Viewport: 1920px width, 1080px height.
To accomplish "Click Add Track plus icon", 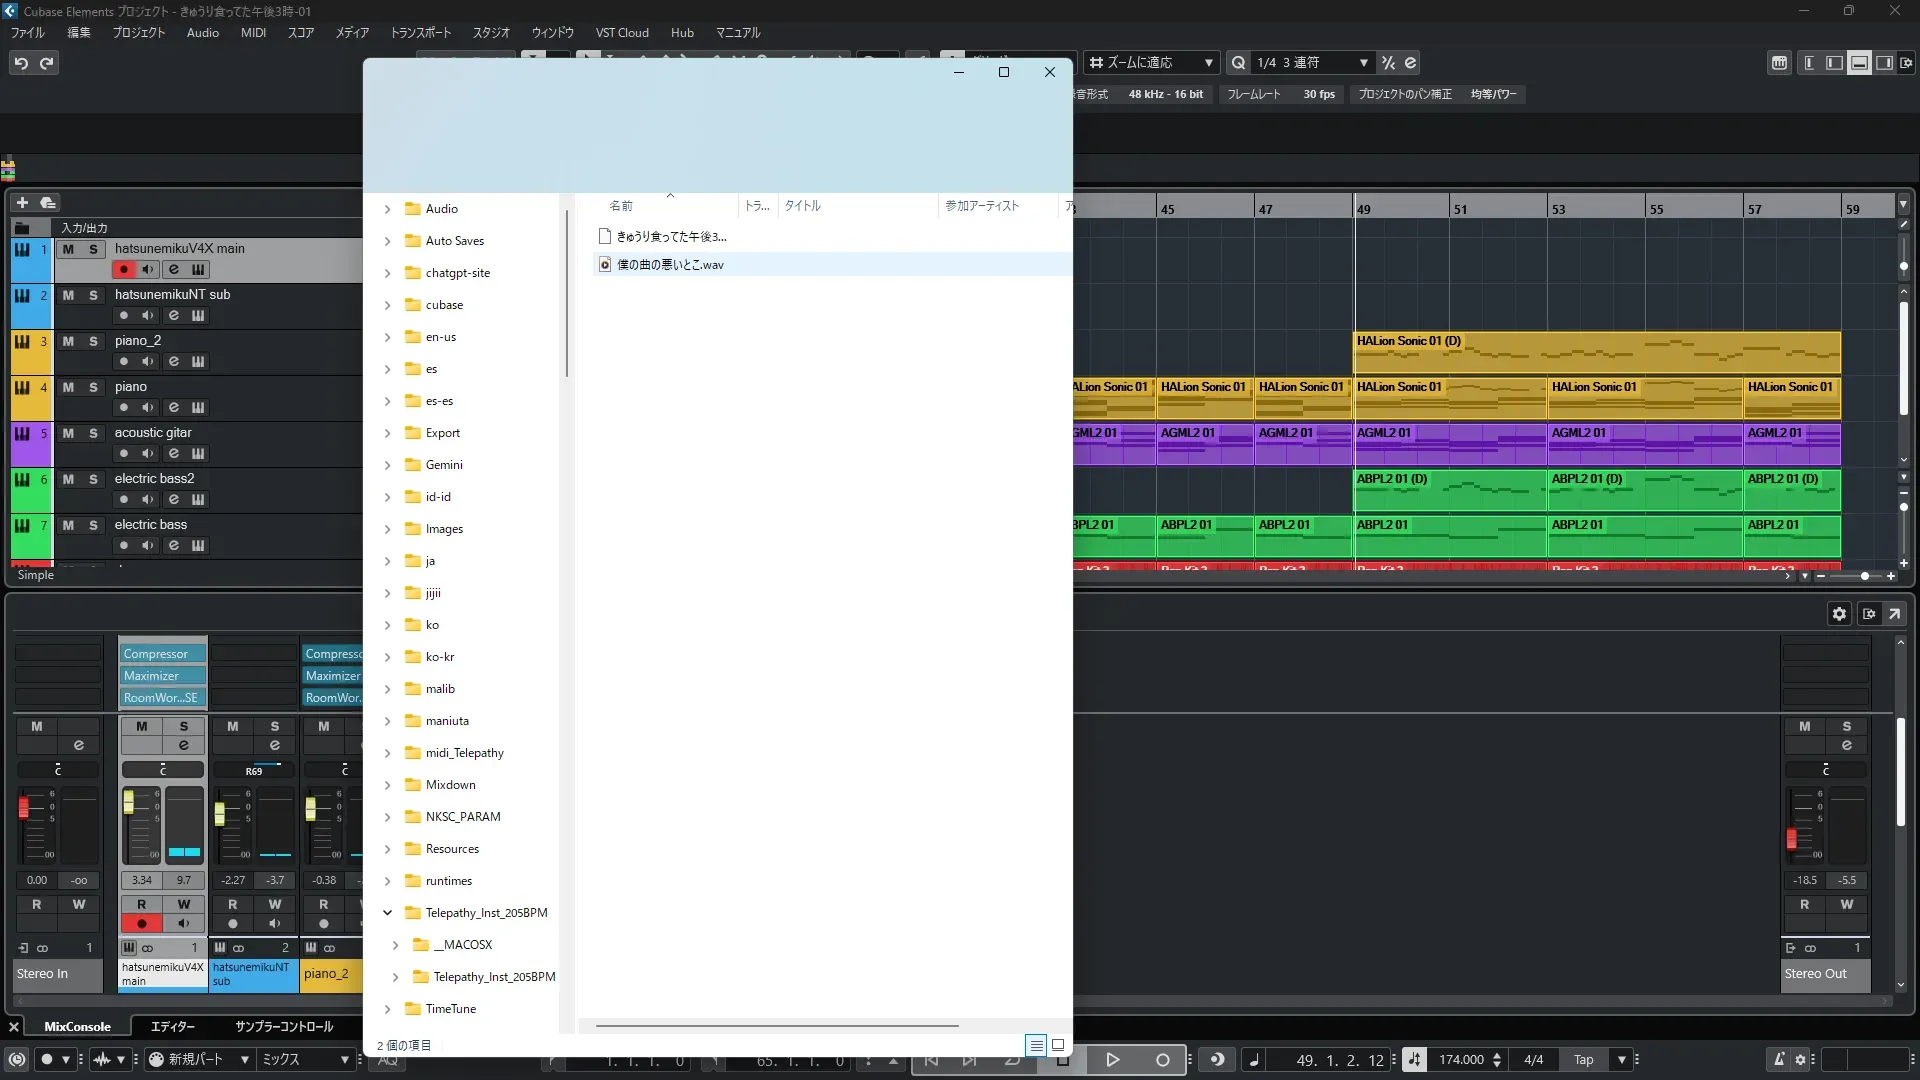I will 22,202.
